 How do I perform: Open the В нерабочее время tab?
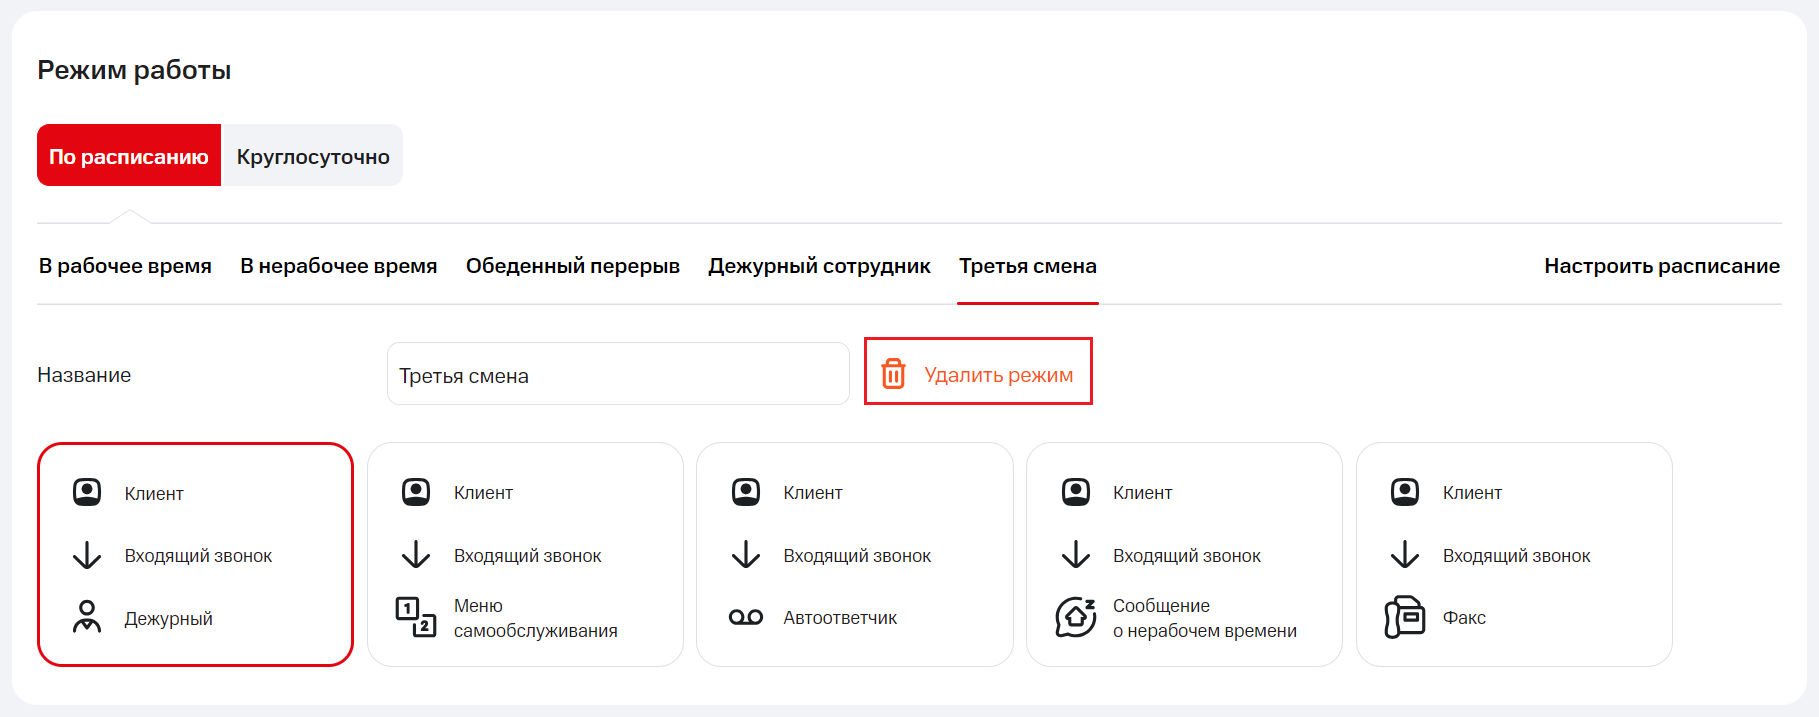[x=339, y=266]
